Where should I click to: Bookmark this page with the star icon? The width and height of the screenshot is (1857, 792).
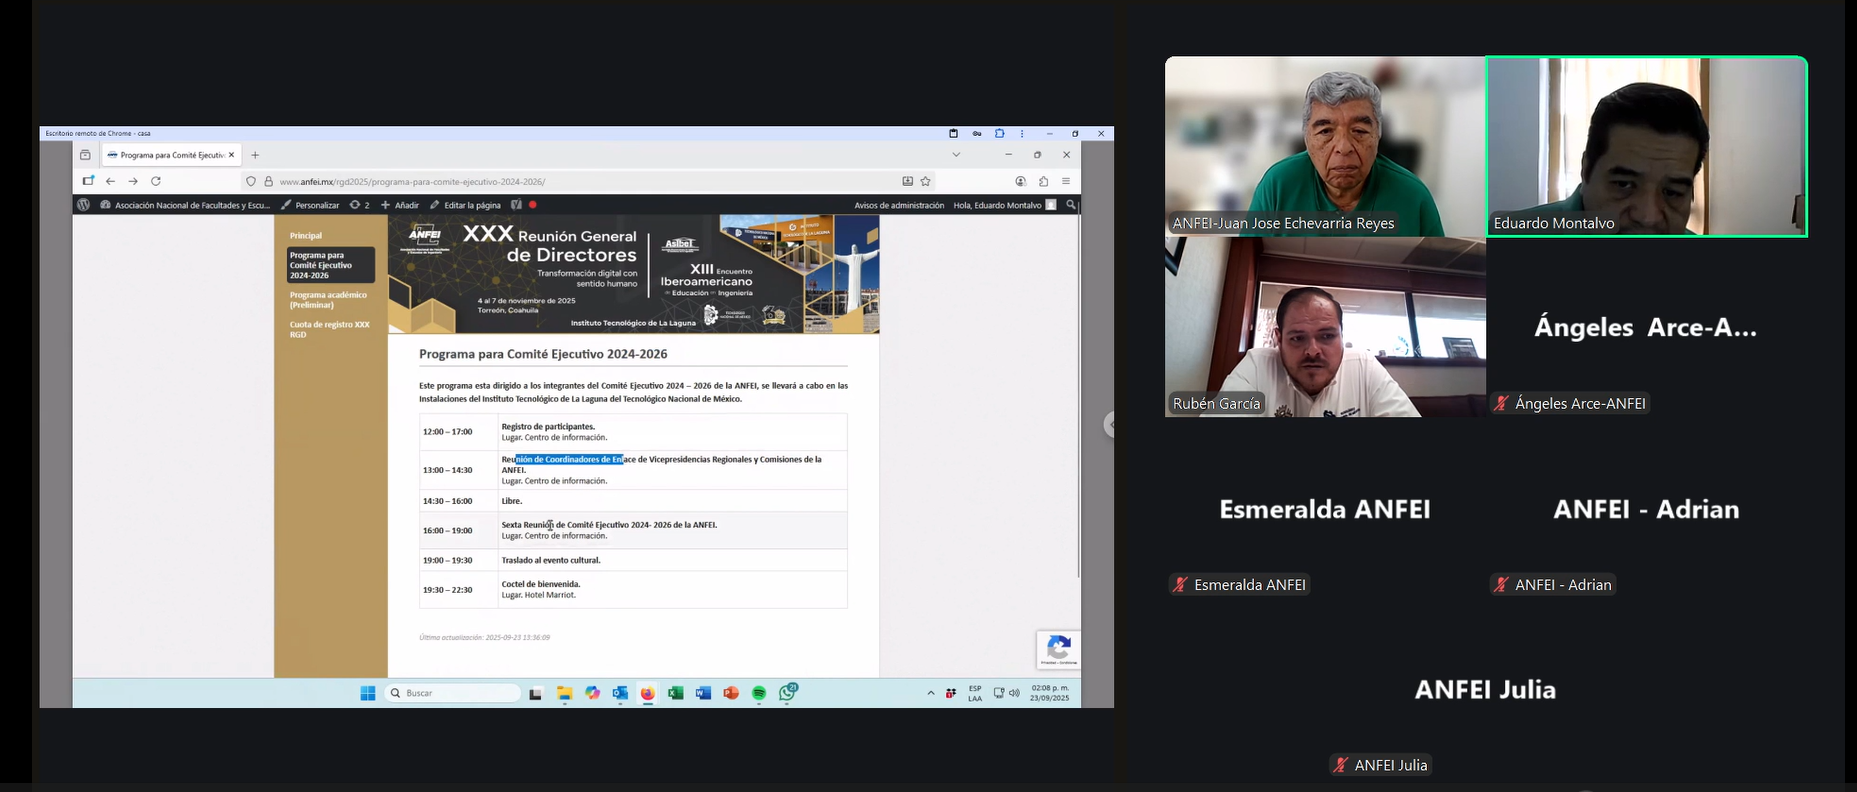click(x=926, y=181)
